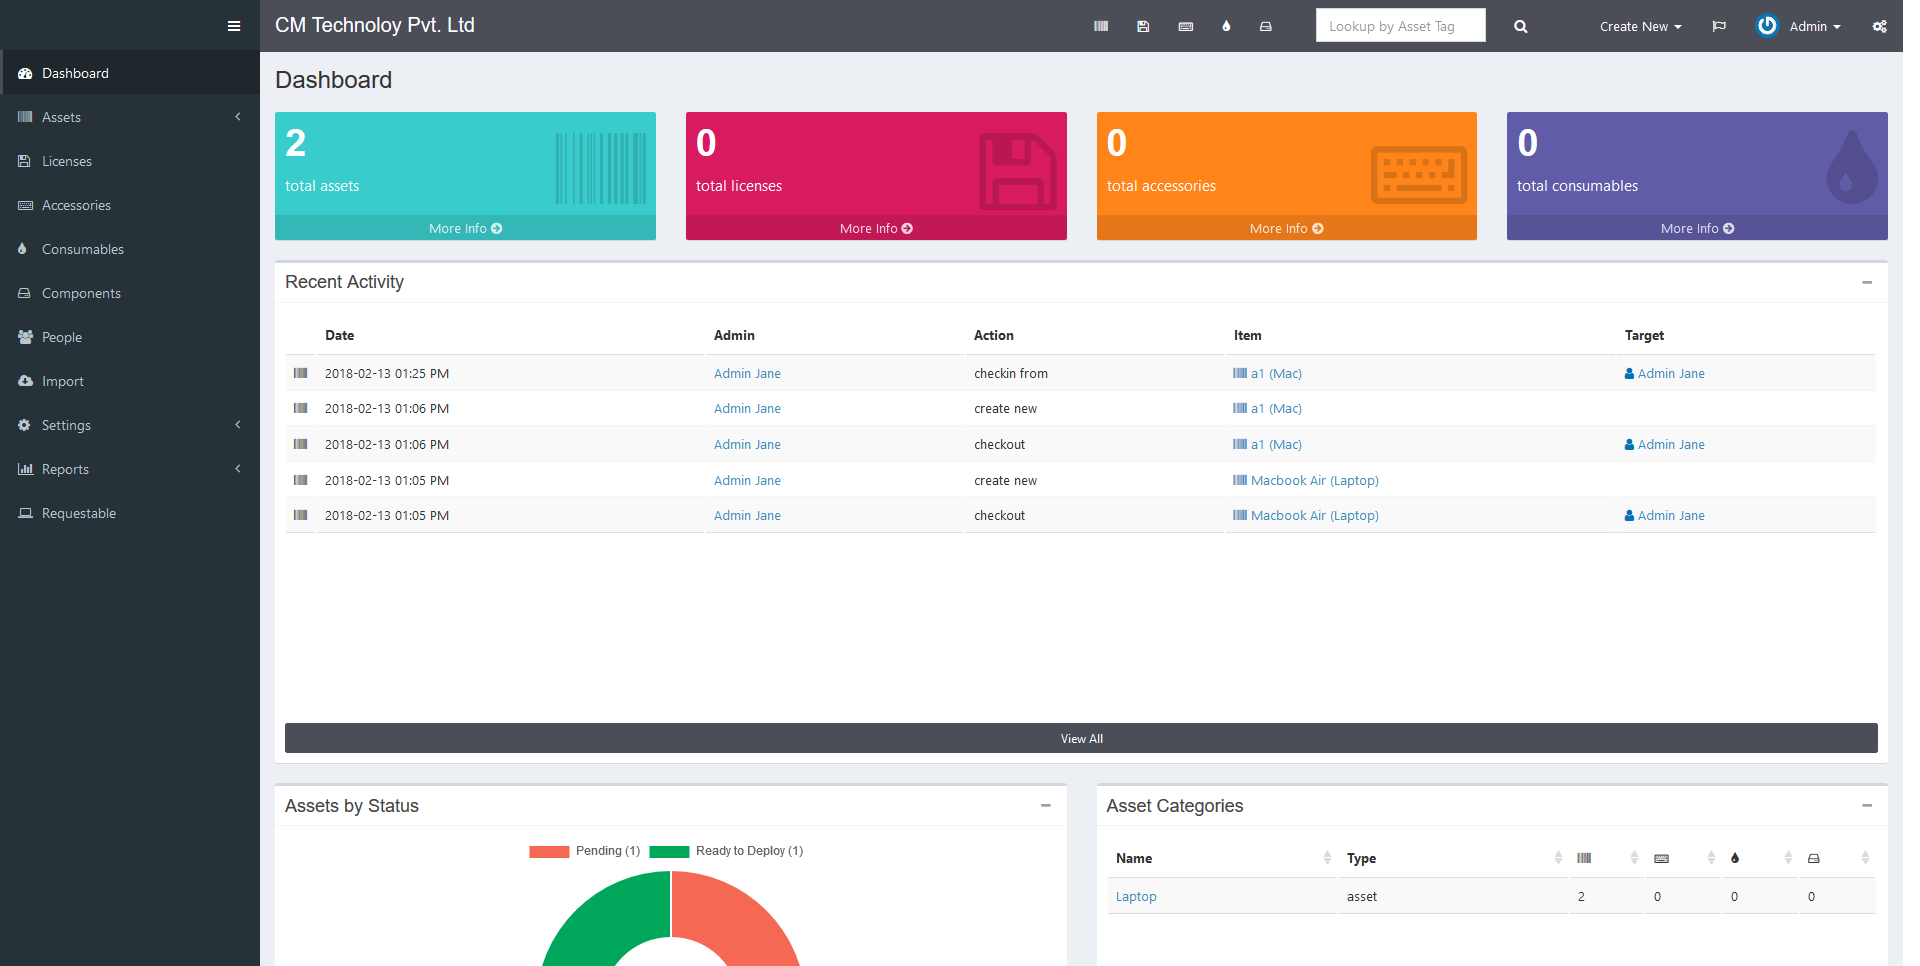Open Admin Jane admin link on 01:25 PM row

click(747, 373)
